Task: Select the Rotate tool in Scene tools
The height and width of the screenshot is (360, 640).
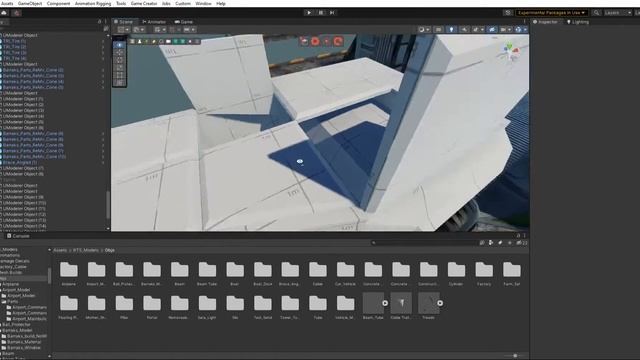Action: pos(119,60)
